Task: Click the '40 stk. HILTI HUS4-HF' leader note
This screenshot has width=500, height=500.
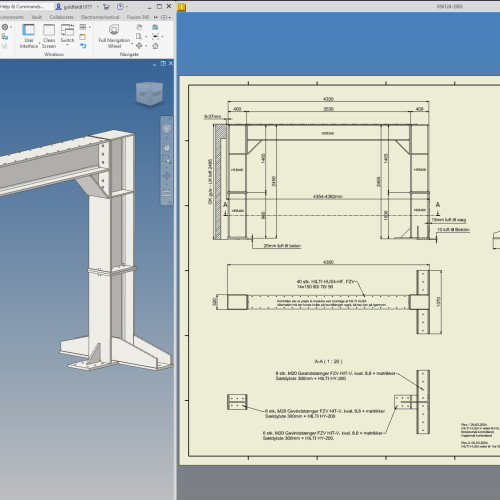Action: pos(326,284)
